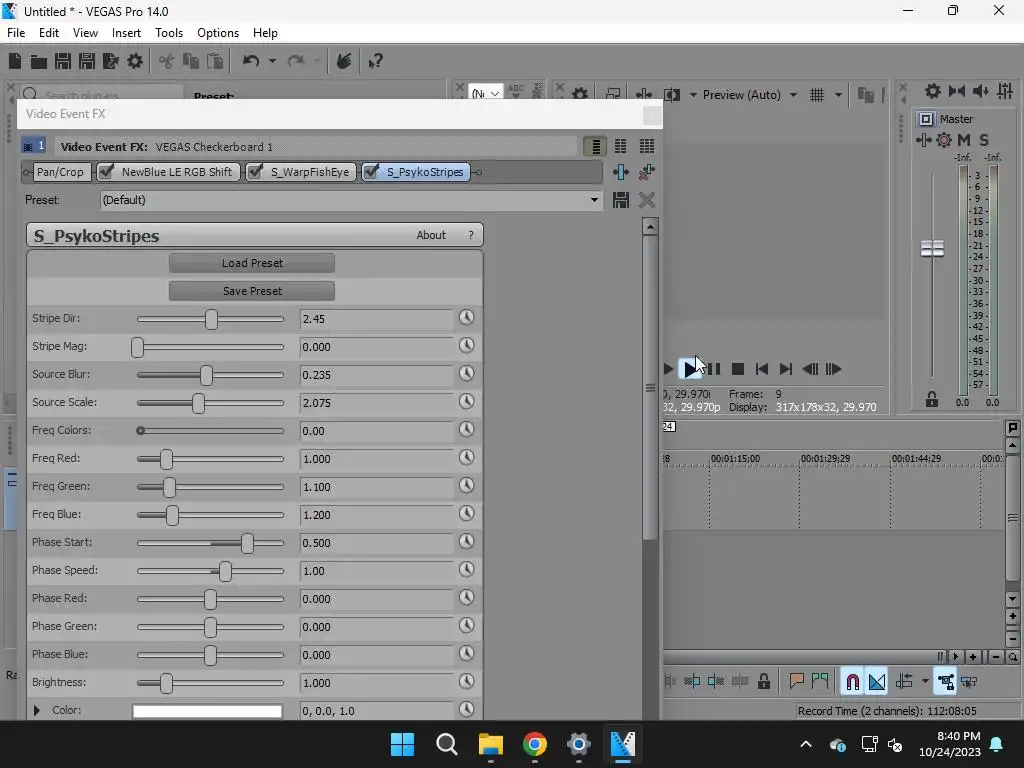The height and width of the screenshot is (768, 1024).
Task: Animate the Brightness parameter clock icon
Action: (x=466, y=681)
